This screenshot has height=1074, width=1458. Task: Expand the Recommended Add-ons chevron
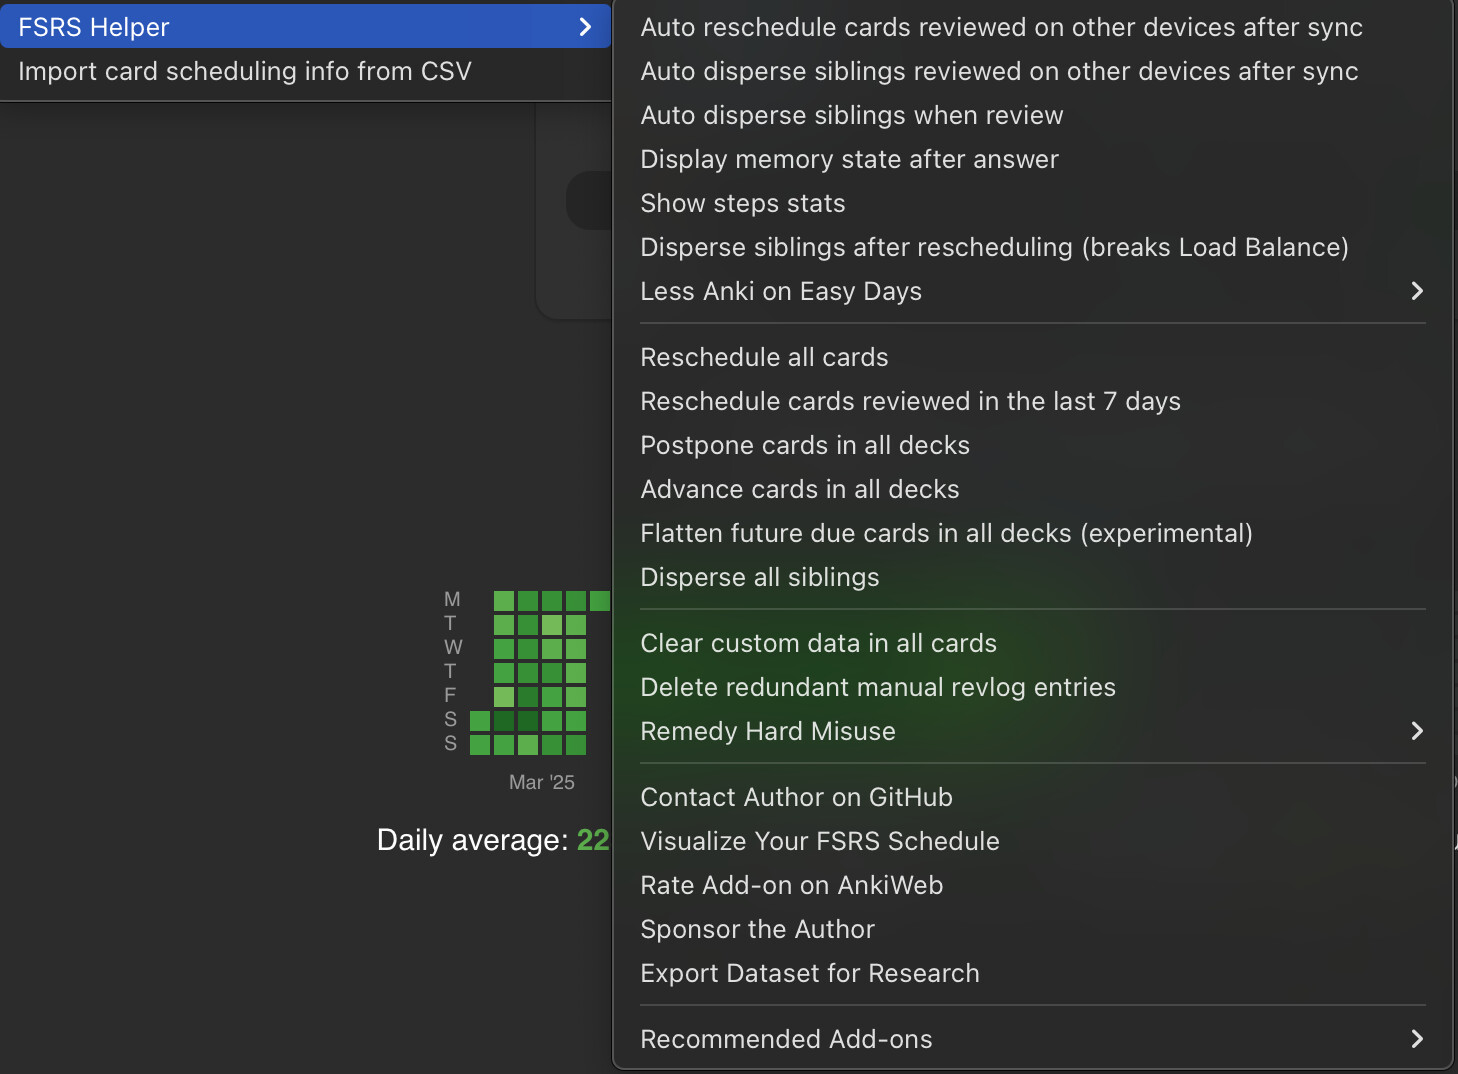pyautogui.click(x=1416, y=1039)
